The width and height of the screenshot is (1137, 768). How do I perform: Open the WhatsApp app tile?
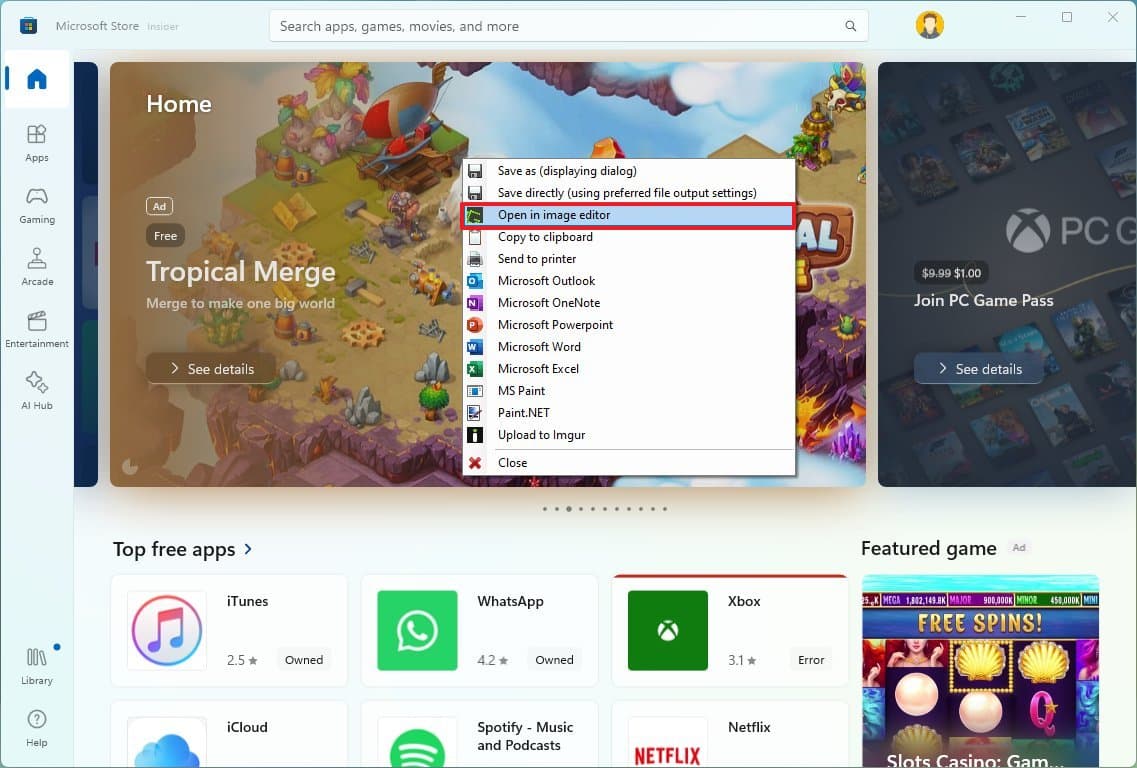(x=479, y=630)
